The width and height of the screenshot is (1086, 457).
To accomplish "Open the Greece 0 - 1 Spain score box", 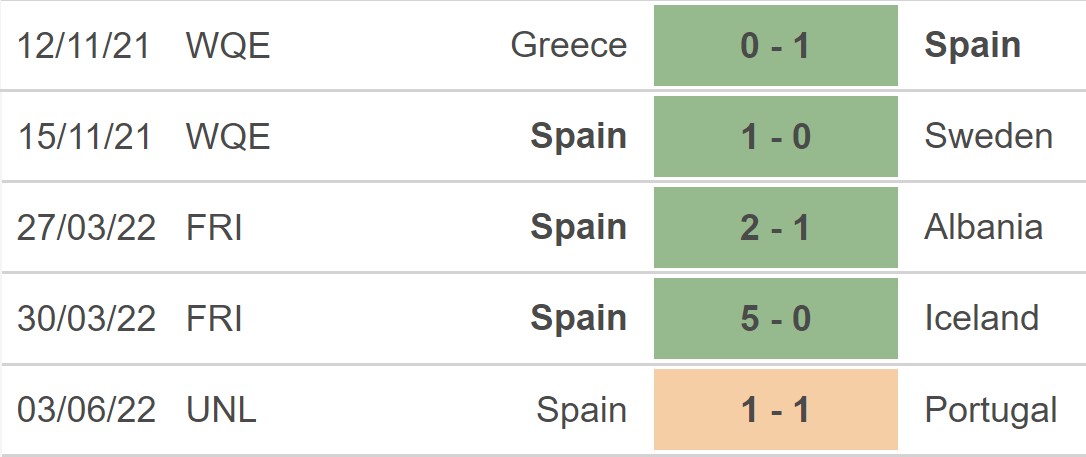I will [776, 46].
